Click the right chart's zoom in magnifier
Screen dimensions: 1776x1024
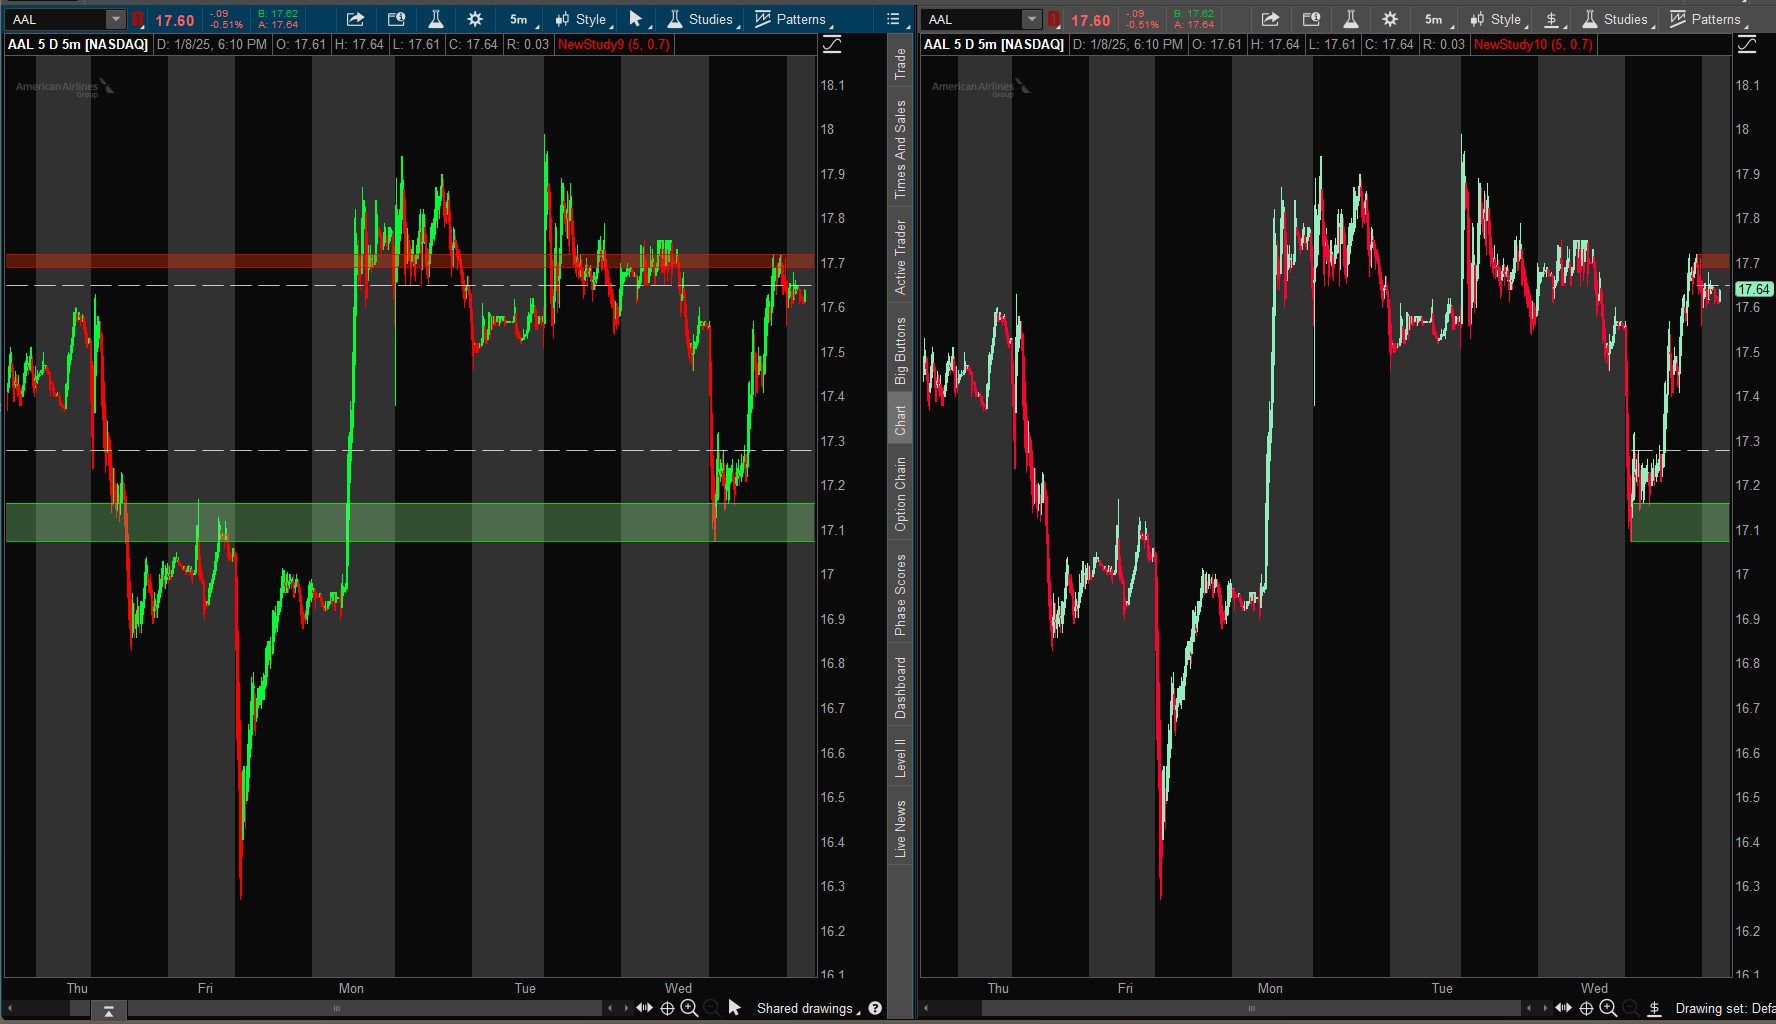[1608, 1008]
